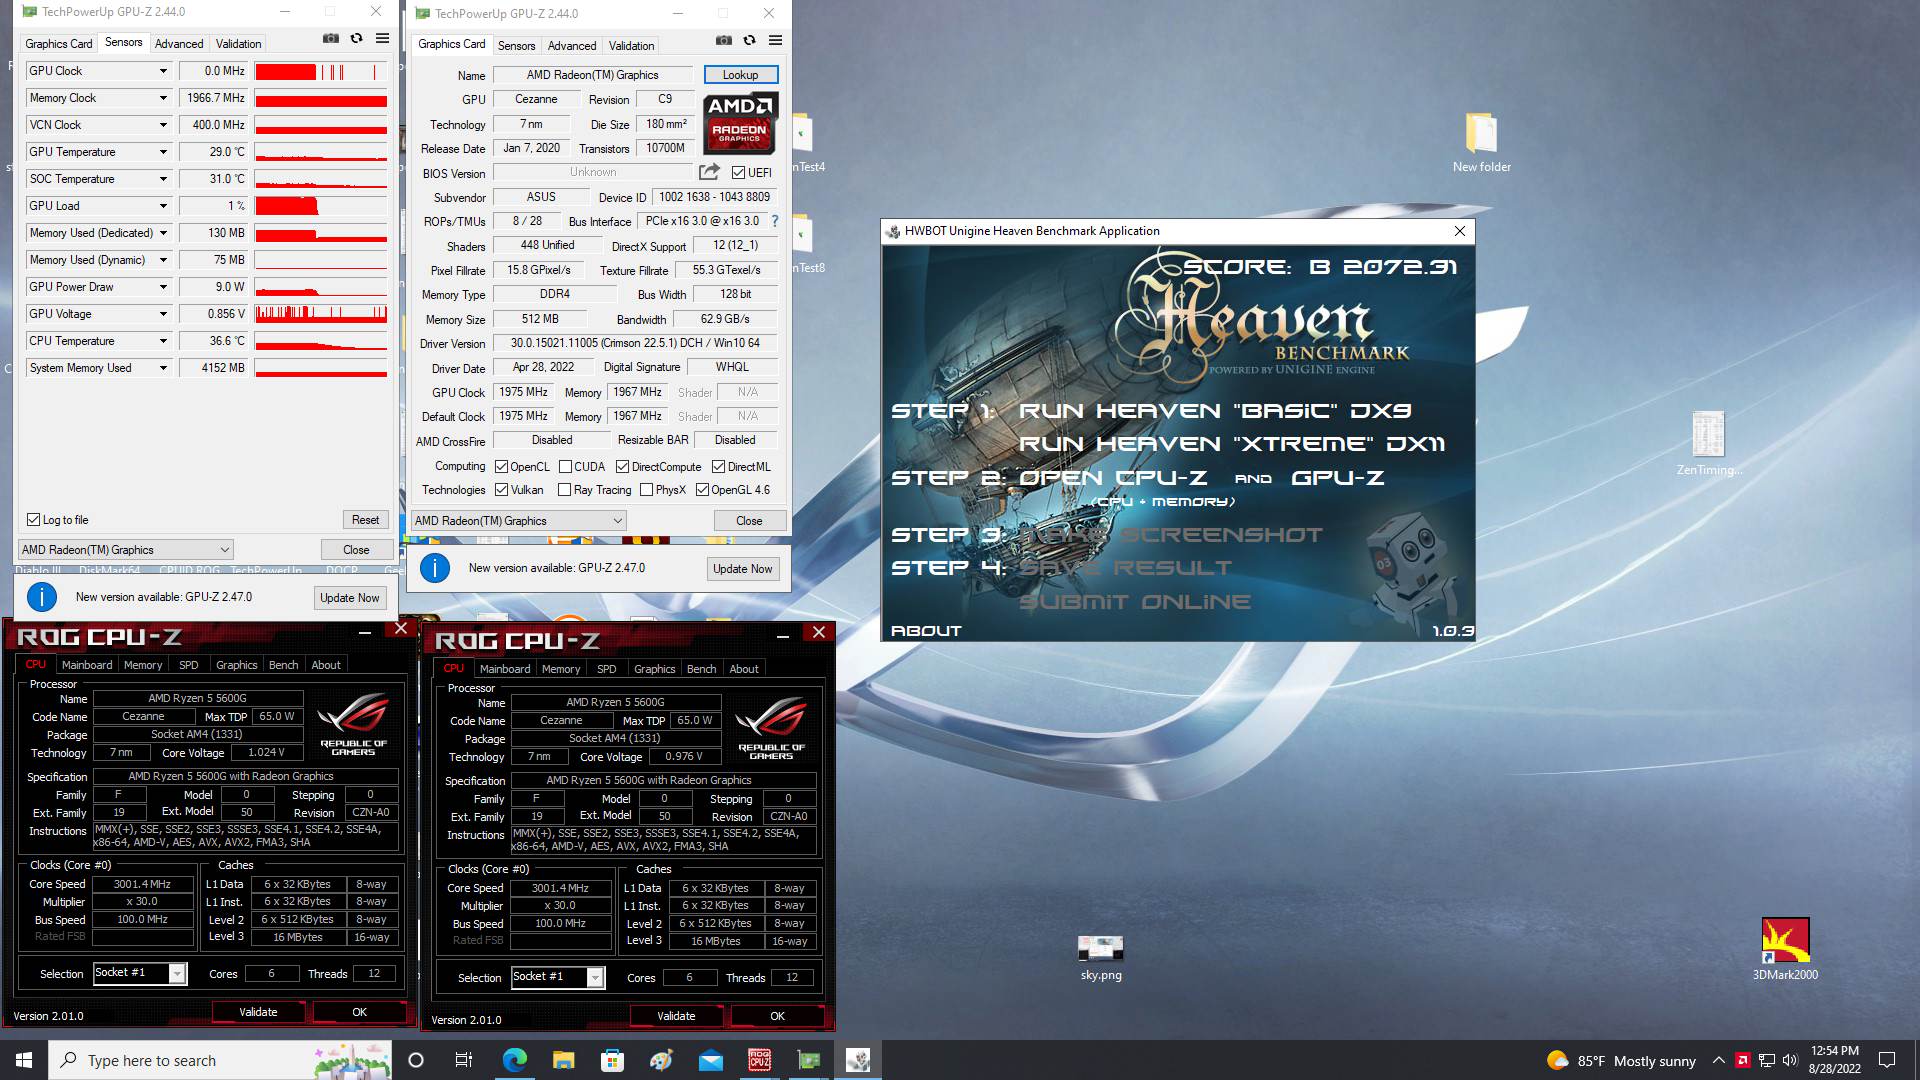Toggle DirectCompute checkbox
This screenshot has height=1080, width=1920.
(x=622, y=467)
